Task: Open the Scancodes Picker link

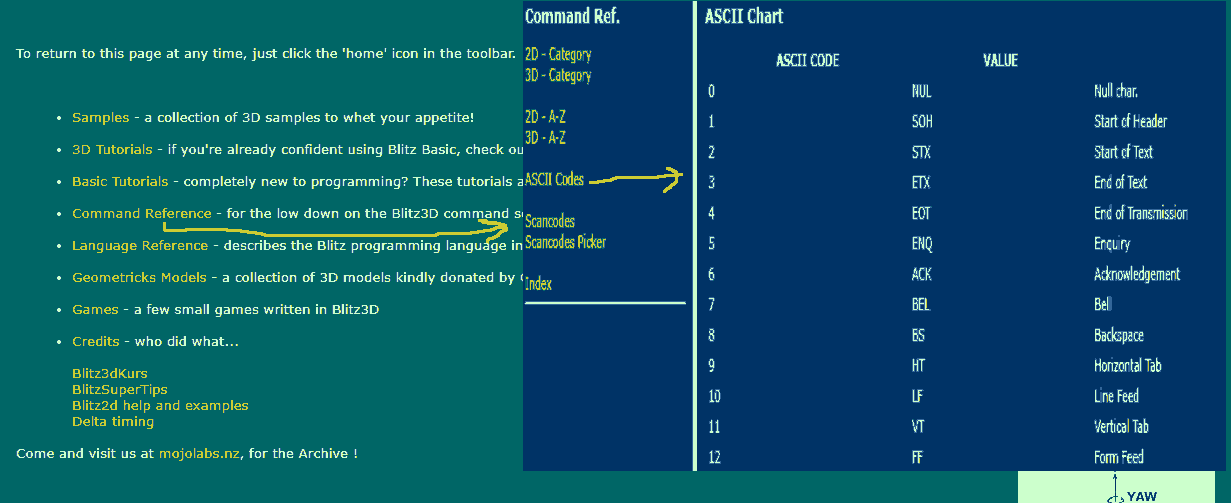Action: click(565, 242)
